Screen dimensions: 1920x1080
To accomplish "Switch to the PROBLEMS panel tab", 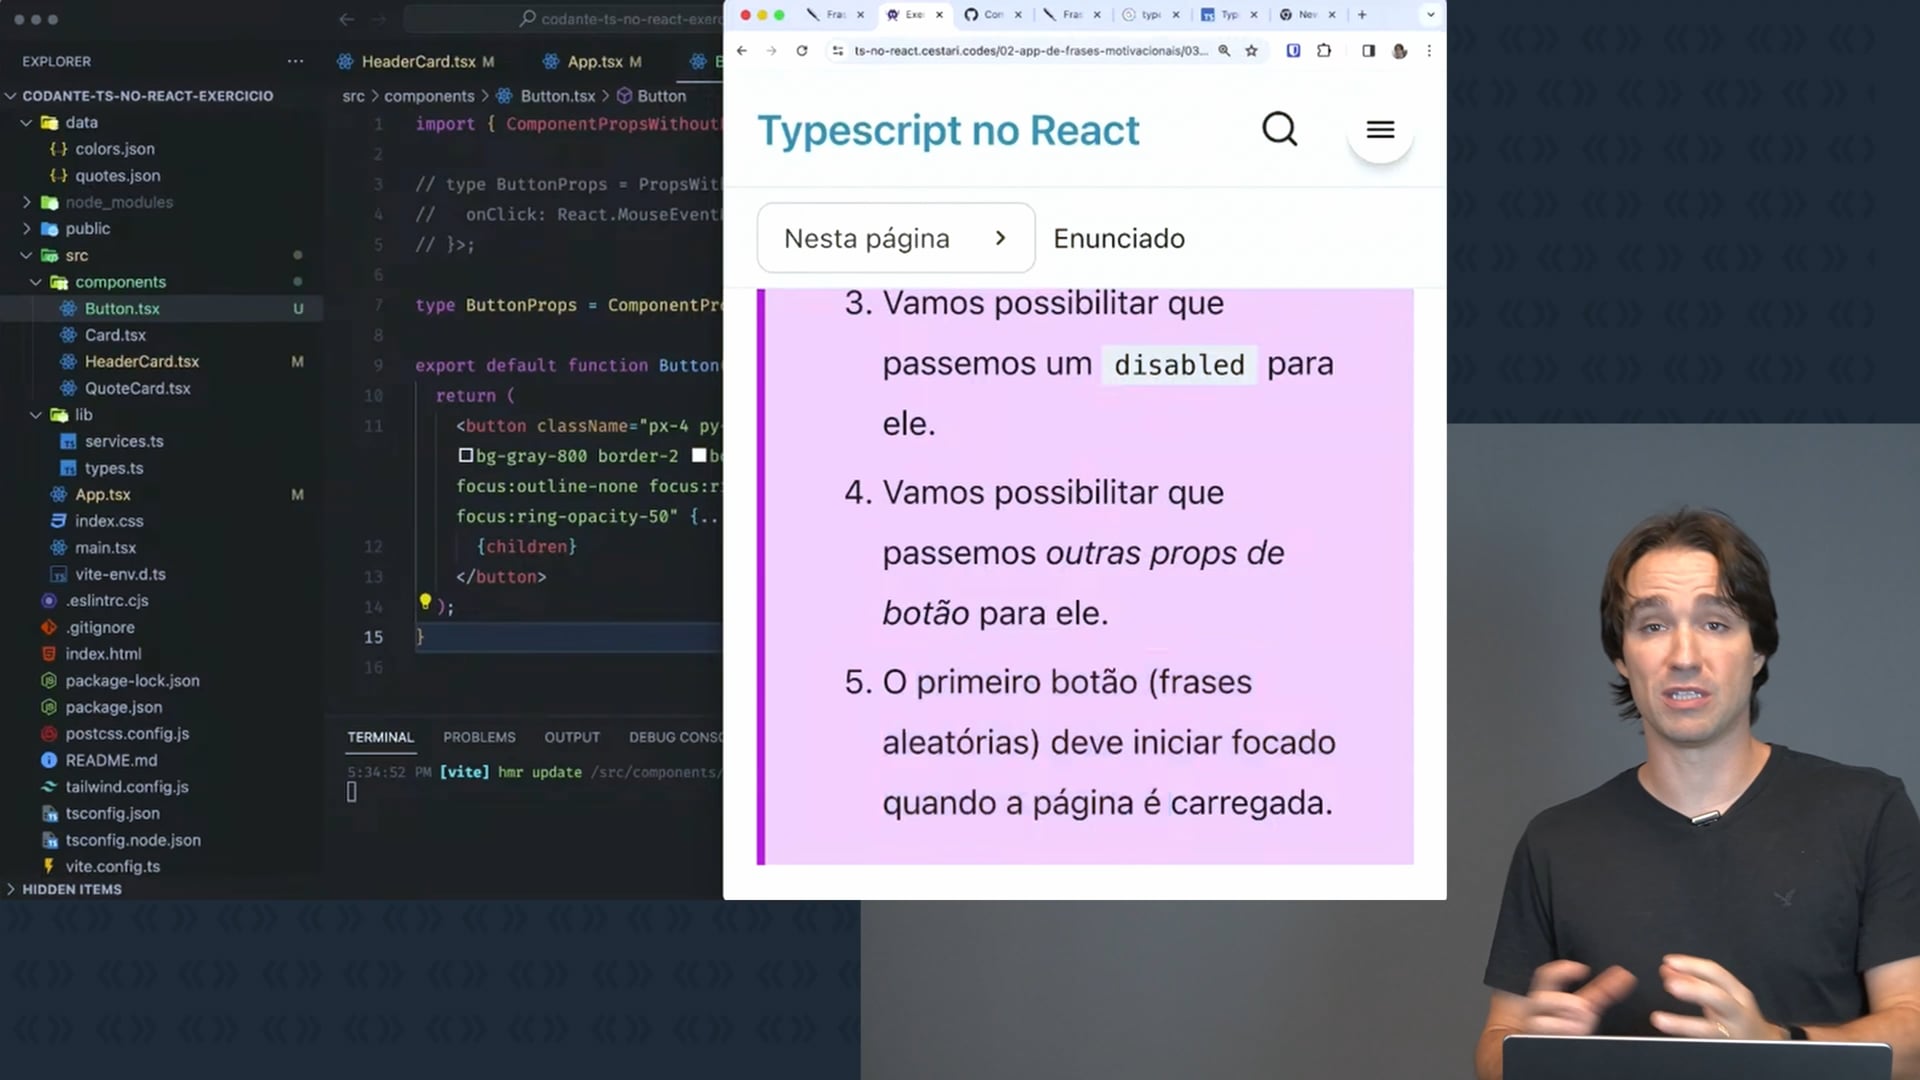I will point(479,737).
